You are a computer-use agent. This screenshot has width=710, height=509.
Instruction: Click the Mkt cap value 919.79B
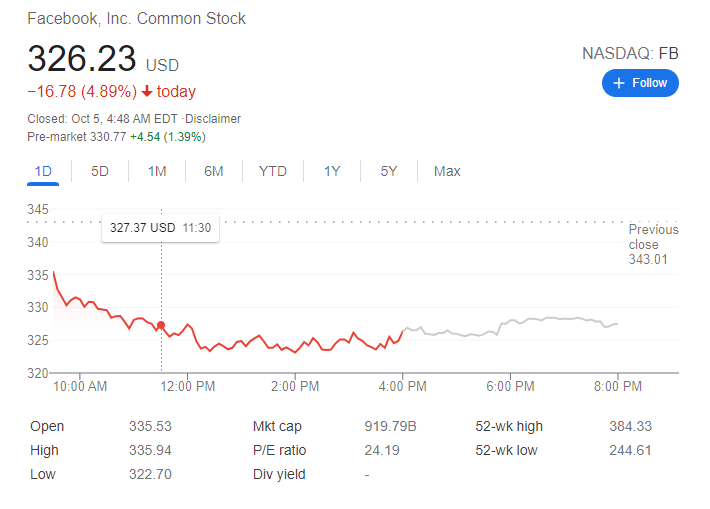[390, 427]
